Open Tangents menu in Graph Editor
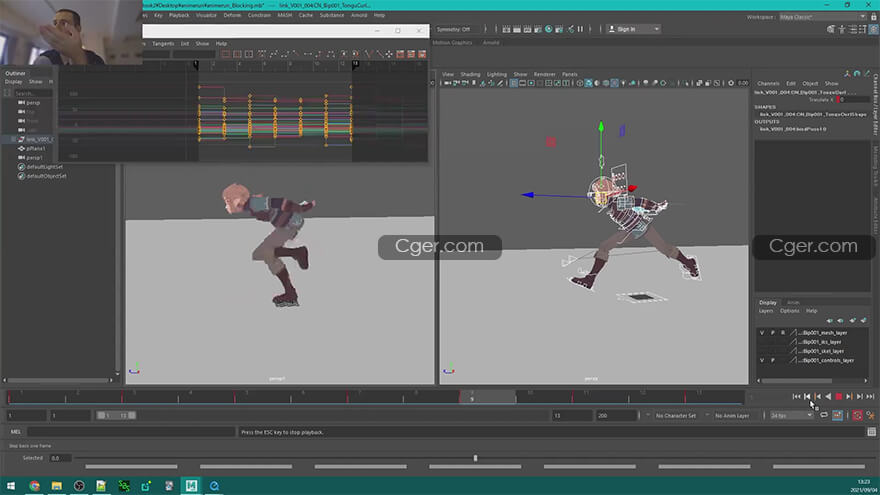This screenshot has height=495, width=880. click(x=163, y=44)
